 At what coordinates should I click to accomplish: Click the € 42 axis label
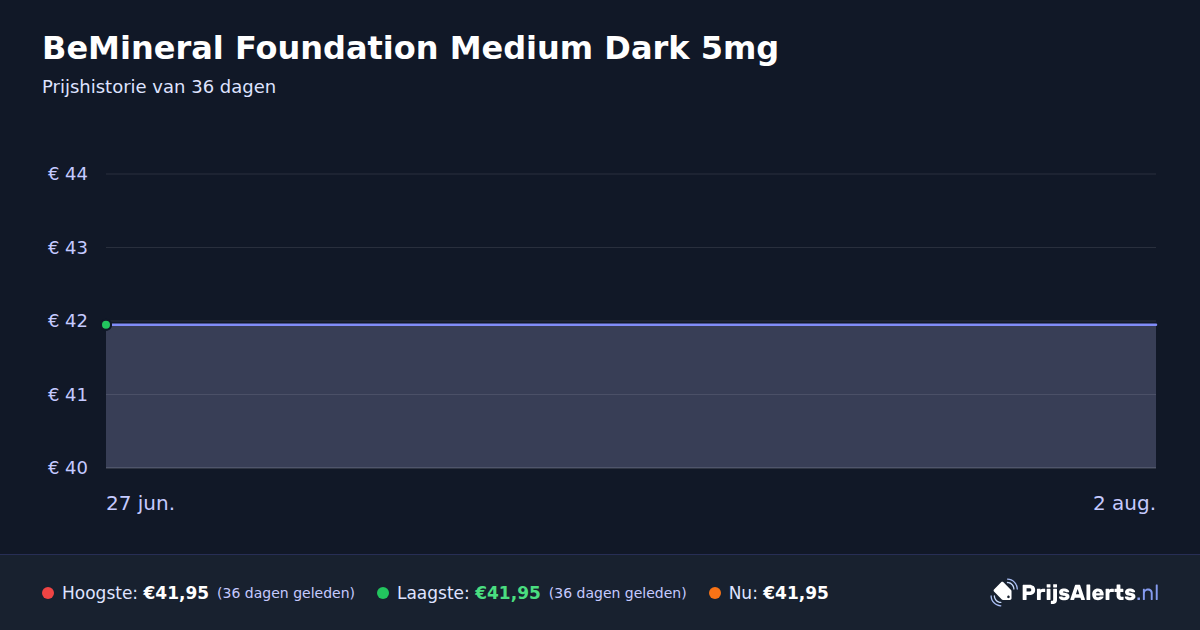pyautogui.click(x=68, y=321)
